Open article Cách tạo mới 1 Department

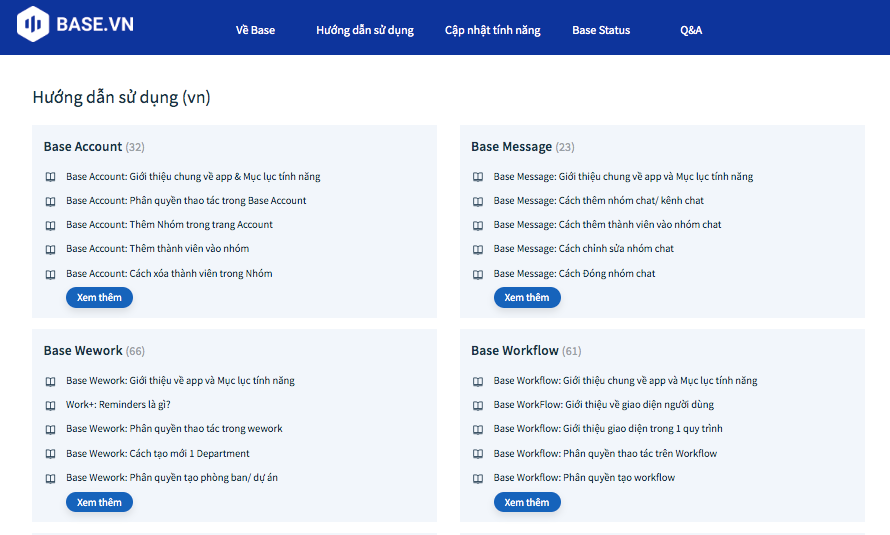[158, 453]
